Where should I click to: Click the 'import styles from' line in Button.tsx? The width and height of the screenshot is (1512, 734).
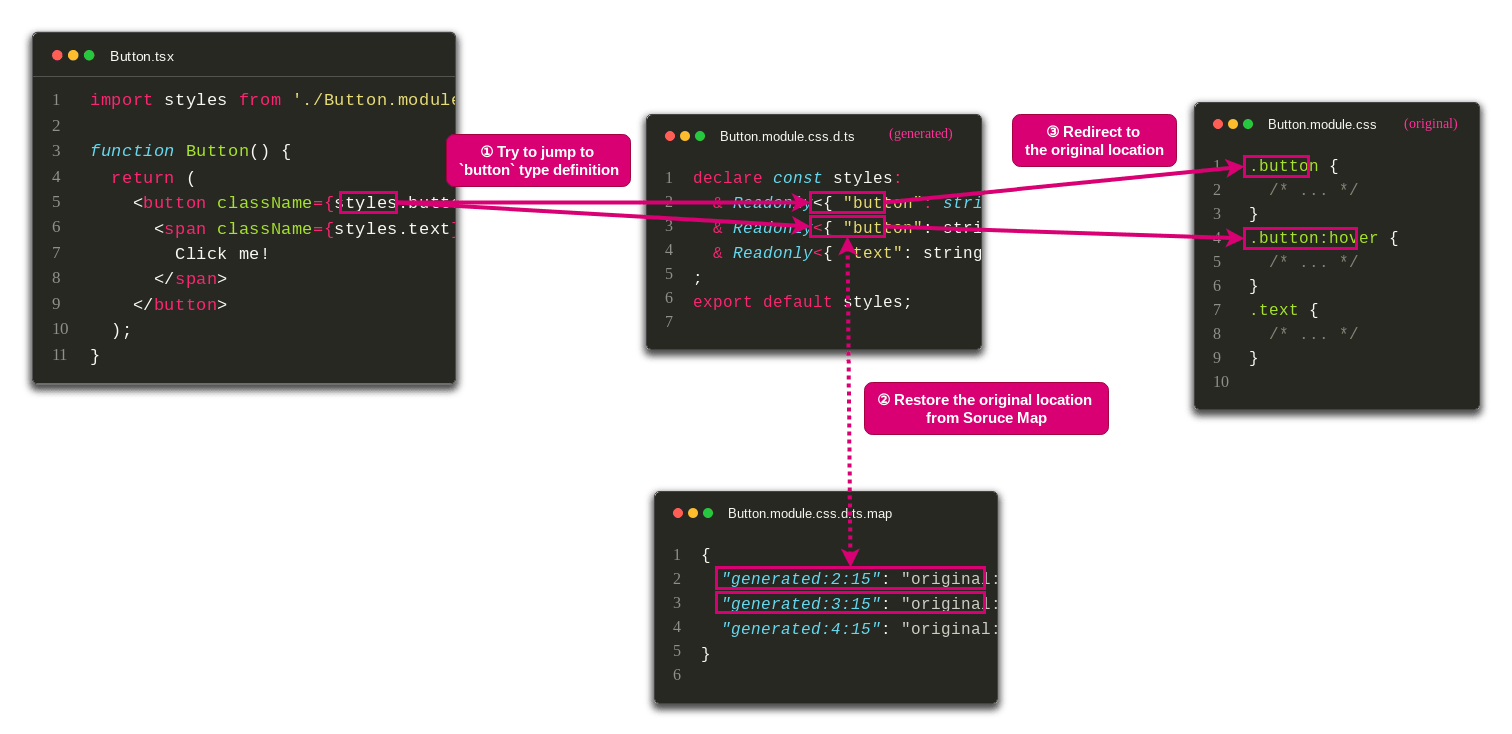point(272,100)
